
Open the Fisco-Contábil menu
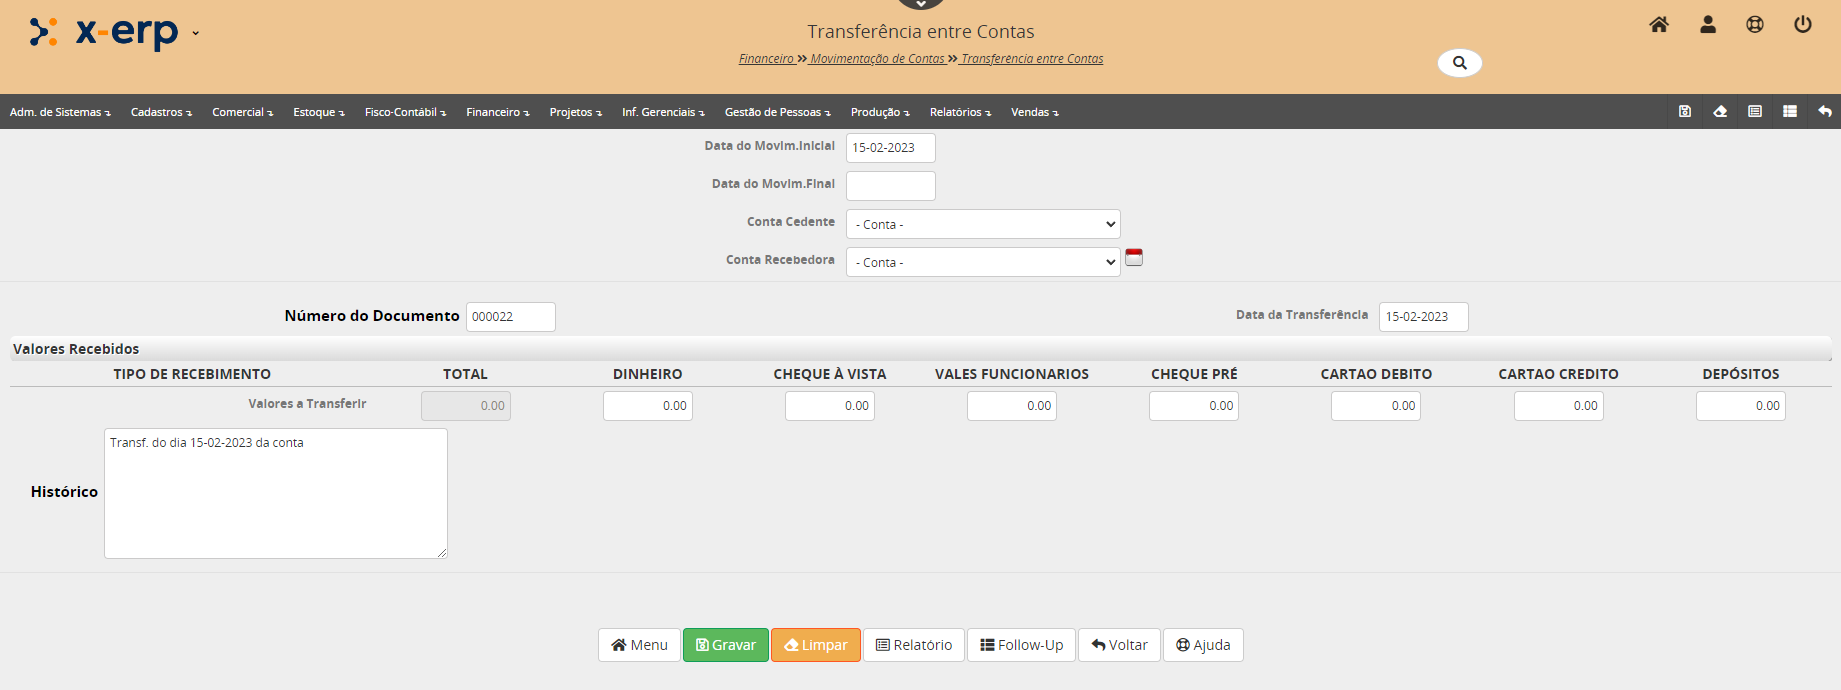click(405, 112)
